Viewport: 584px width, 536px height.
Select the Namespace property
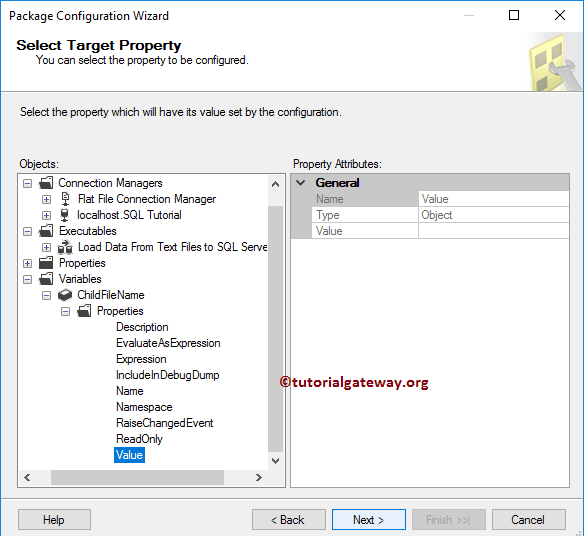tap(144, 407)
